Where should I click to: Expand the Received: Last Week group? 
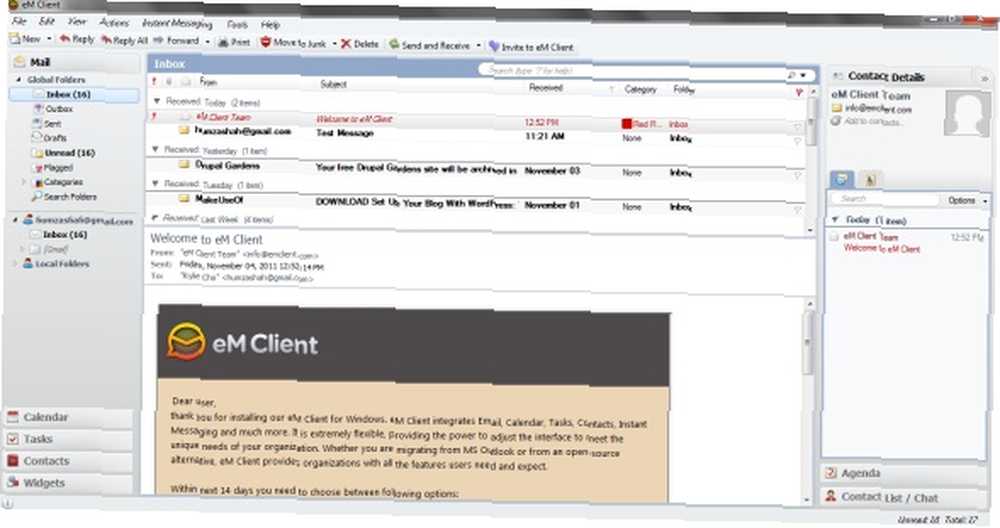pyautogui.click(x=155, y=218)
